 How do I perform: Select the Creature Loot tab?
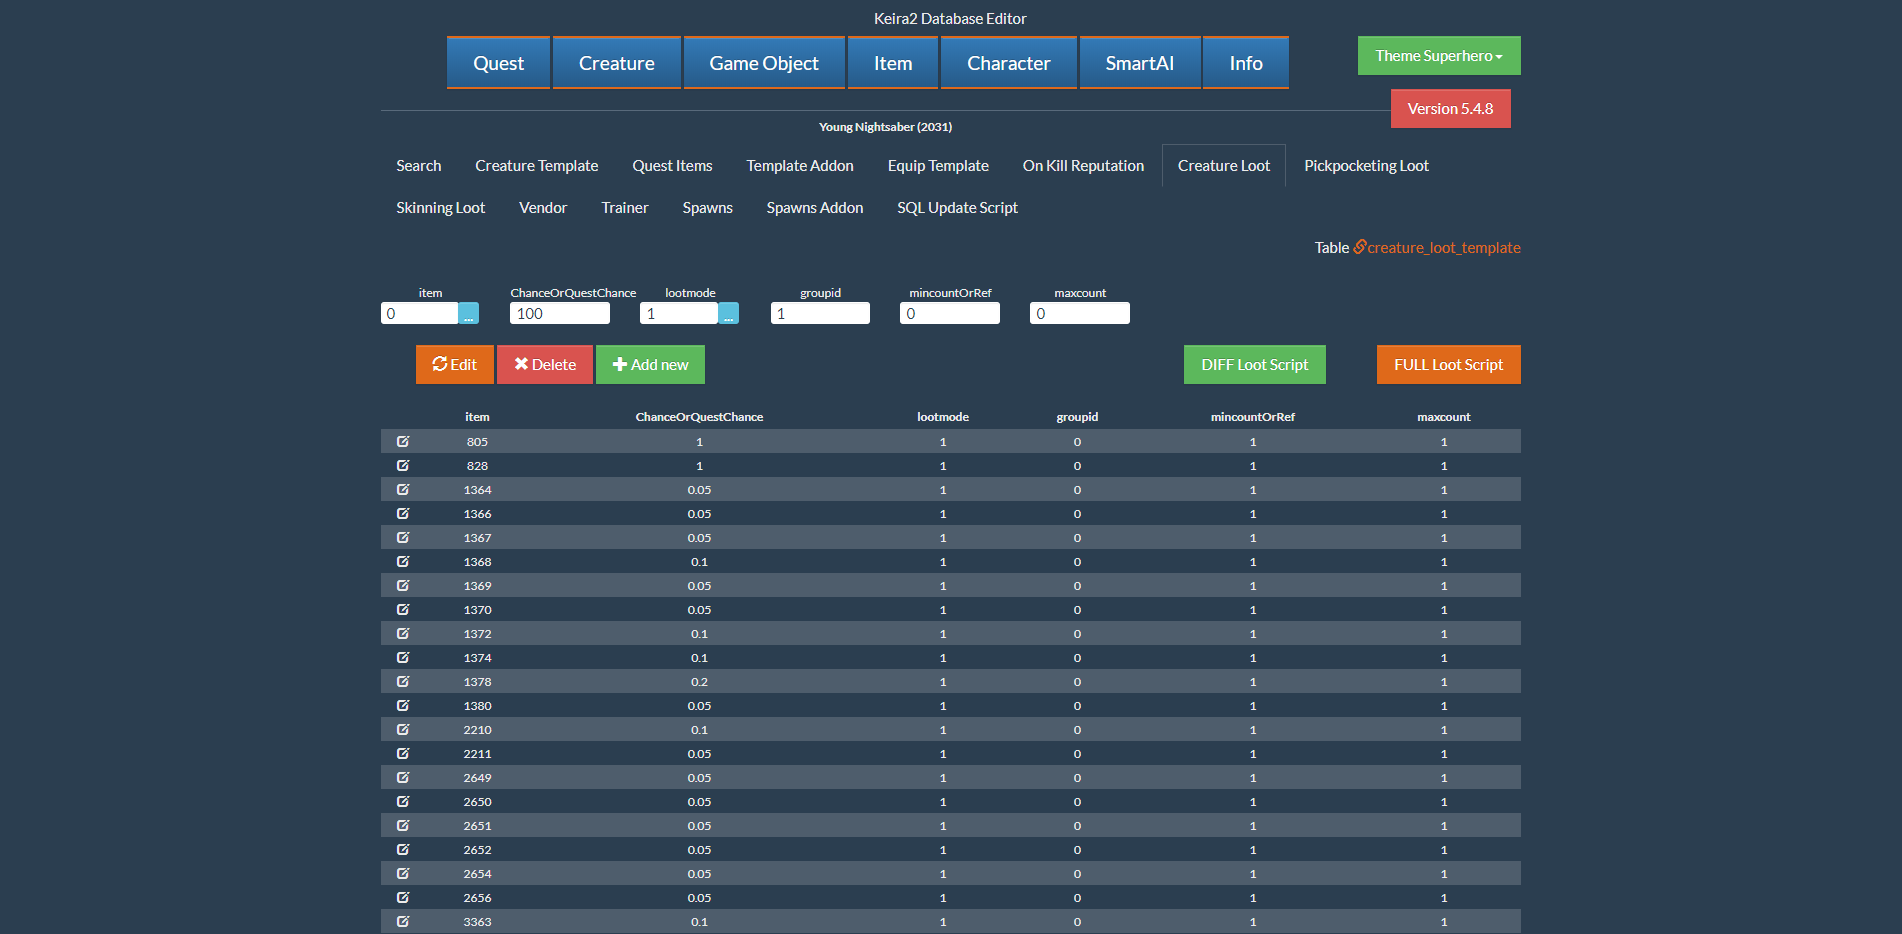tap(1224, 166)
